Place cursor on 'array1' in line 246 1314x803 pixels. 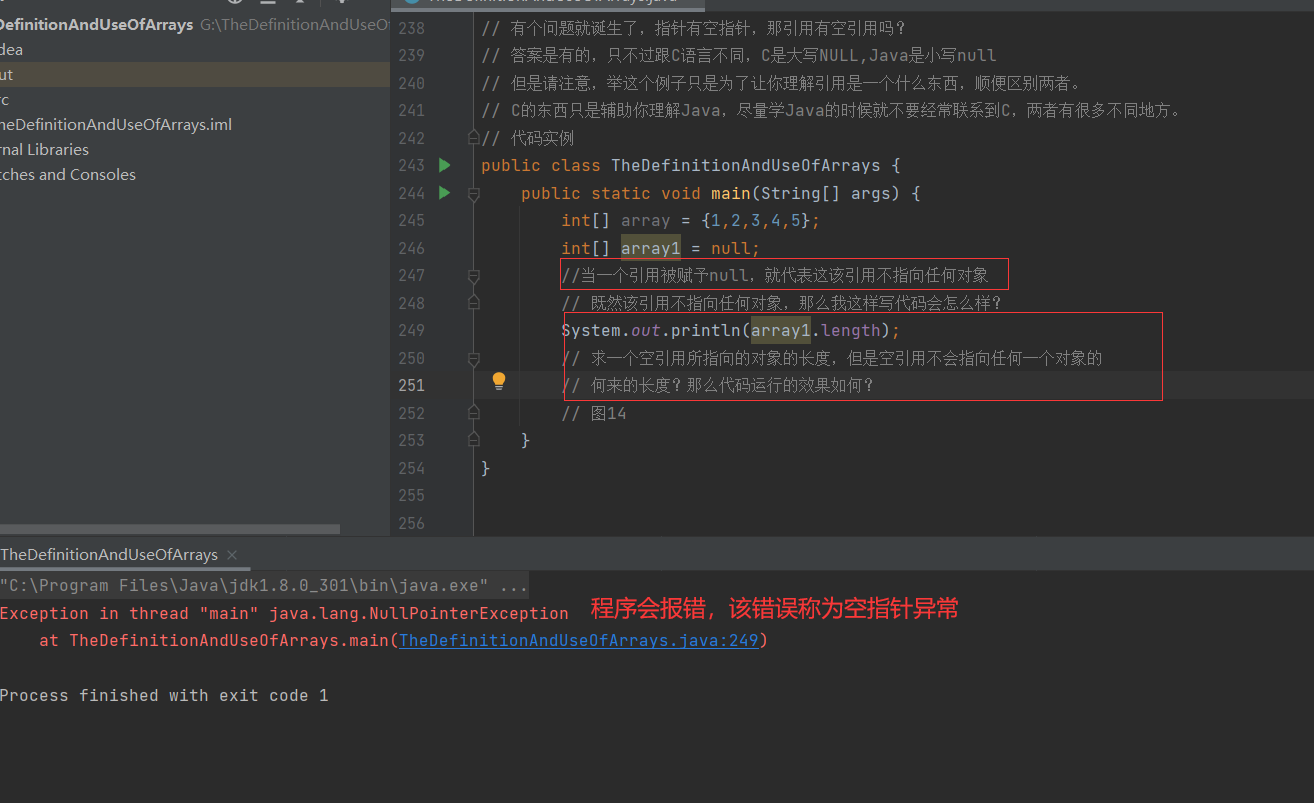coord(651,248)
